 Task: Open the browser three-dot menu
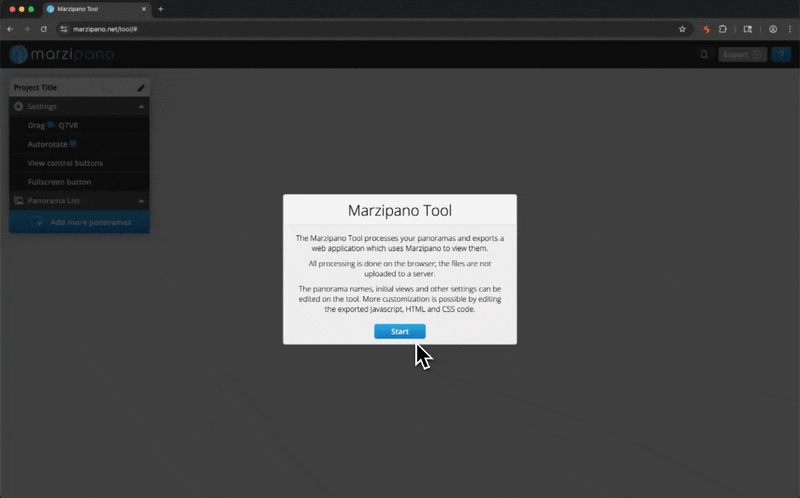point(790,29)
